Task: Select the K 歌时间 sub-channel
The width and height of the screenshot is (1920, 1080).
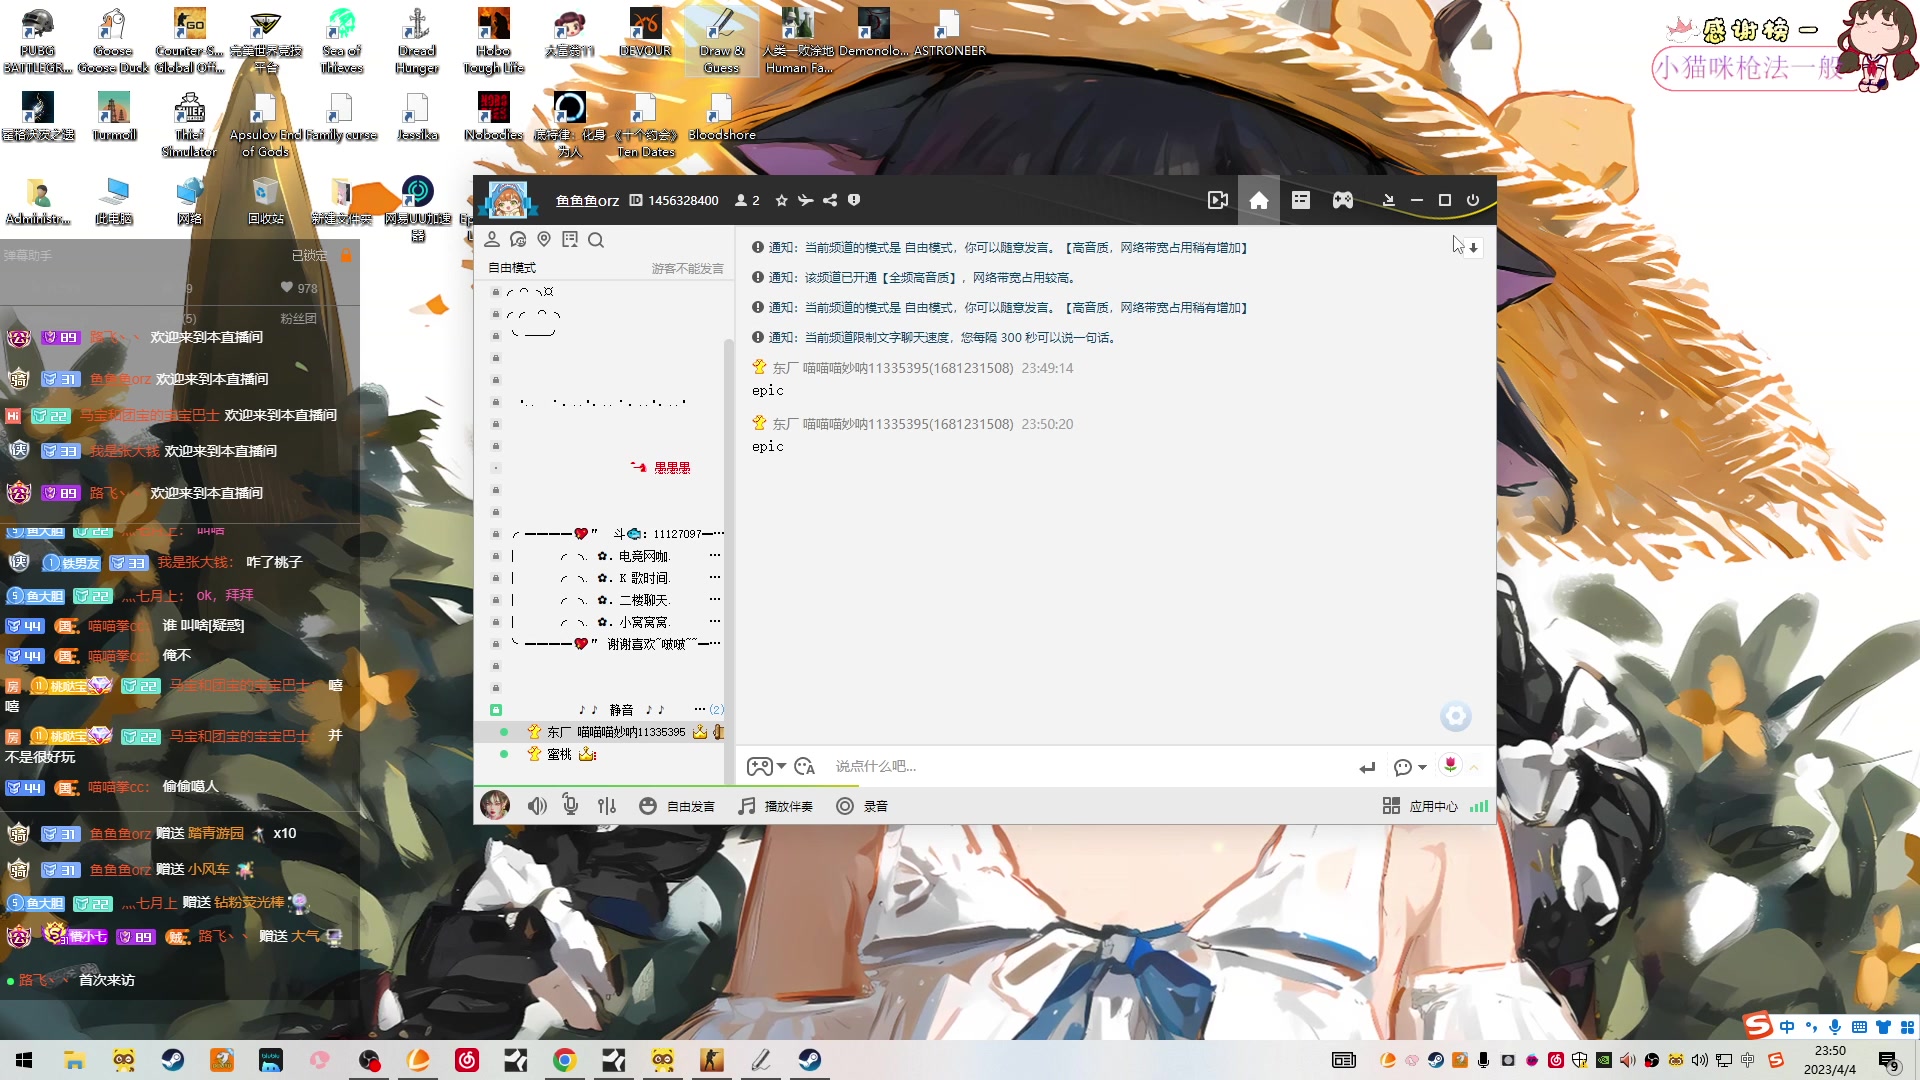Action: click(645, 578)
